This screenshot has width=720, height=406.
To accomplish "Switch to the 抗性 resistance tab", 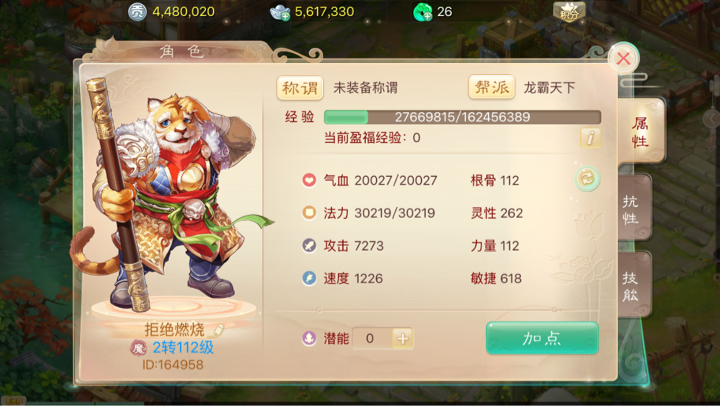I will (x=634, y=209).
